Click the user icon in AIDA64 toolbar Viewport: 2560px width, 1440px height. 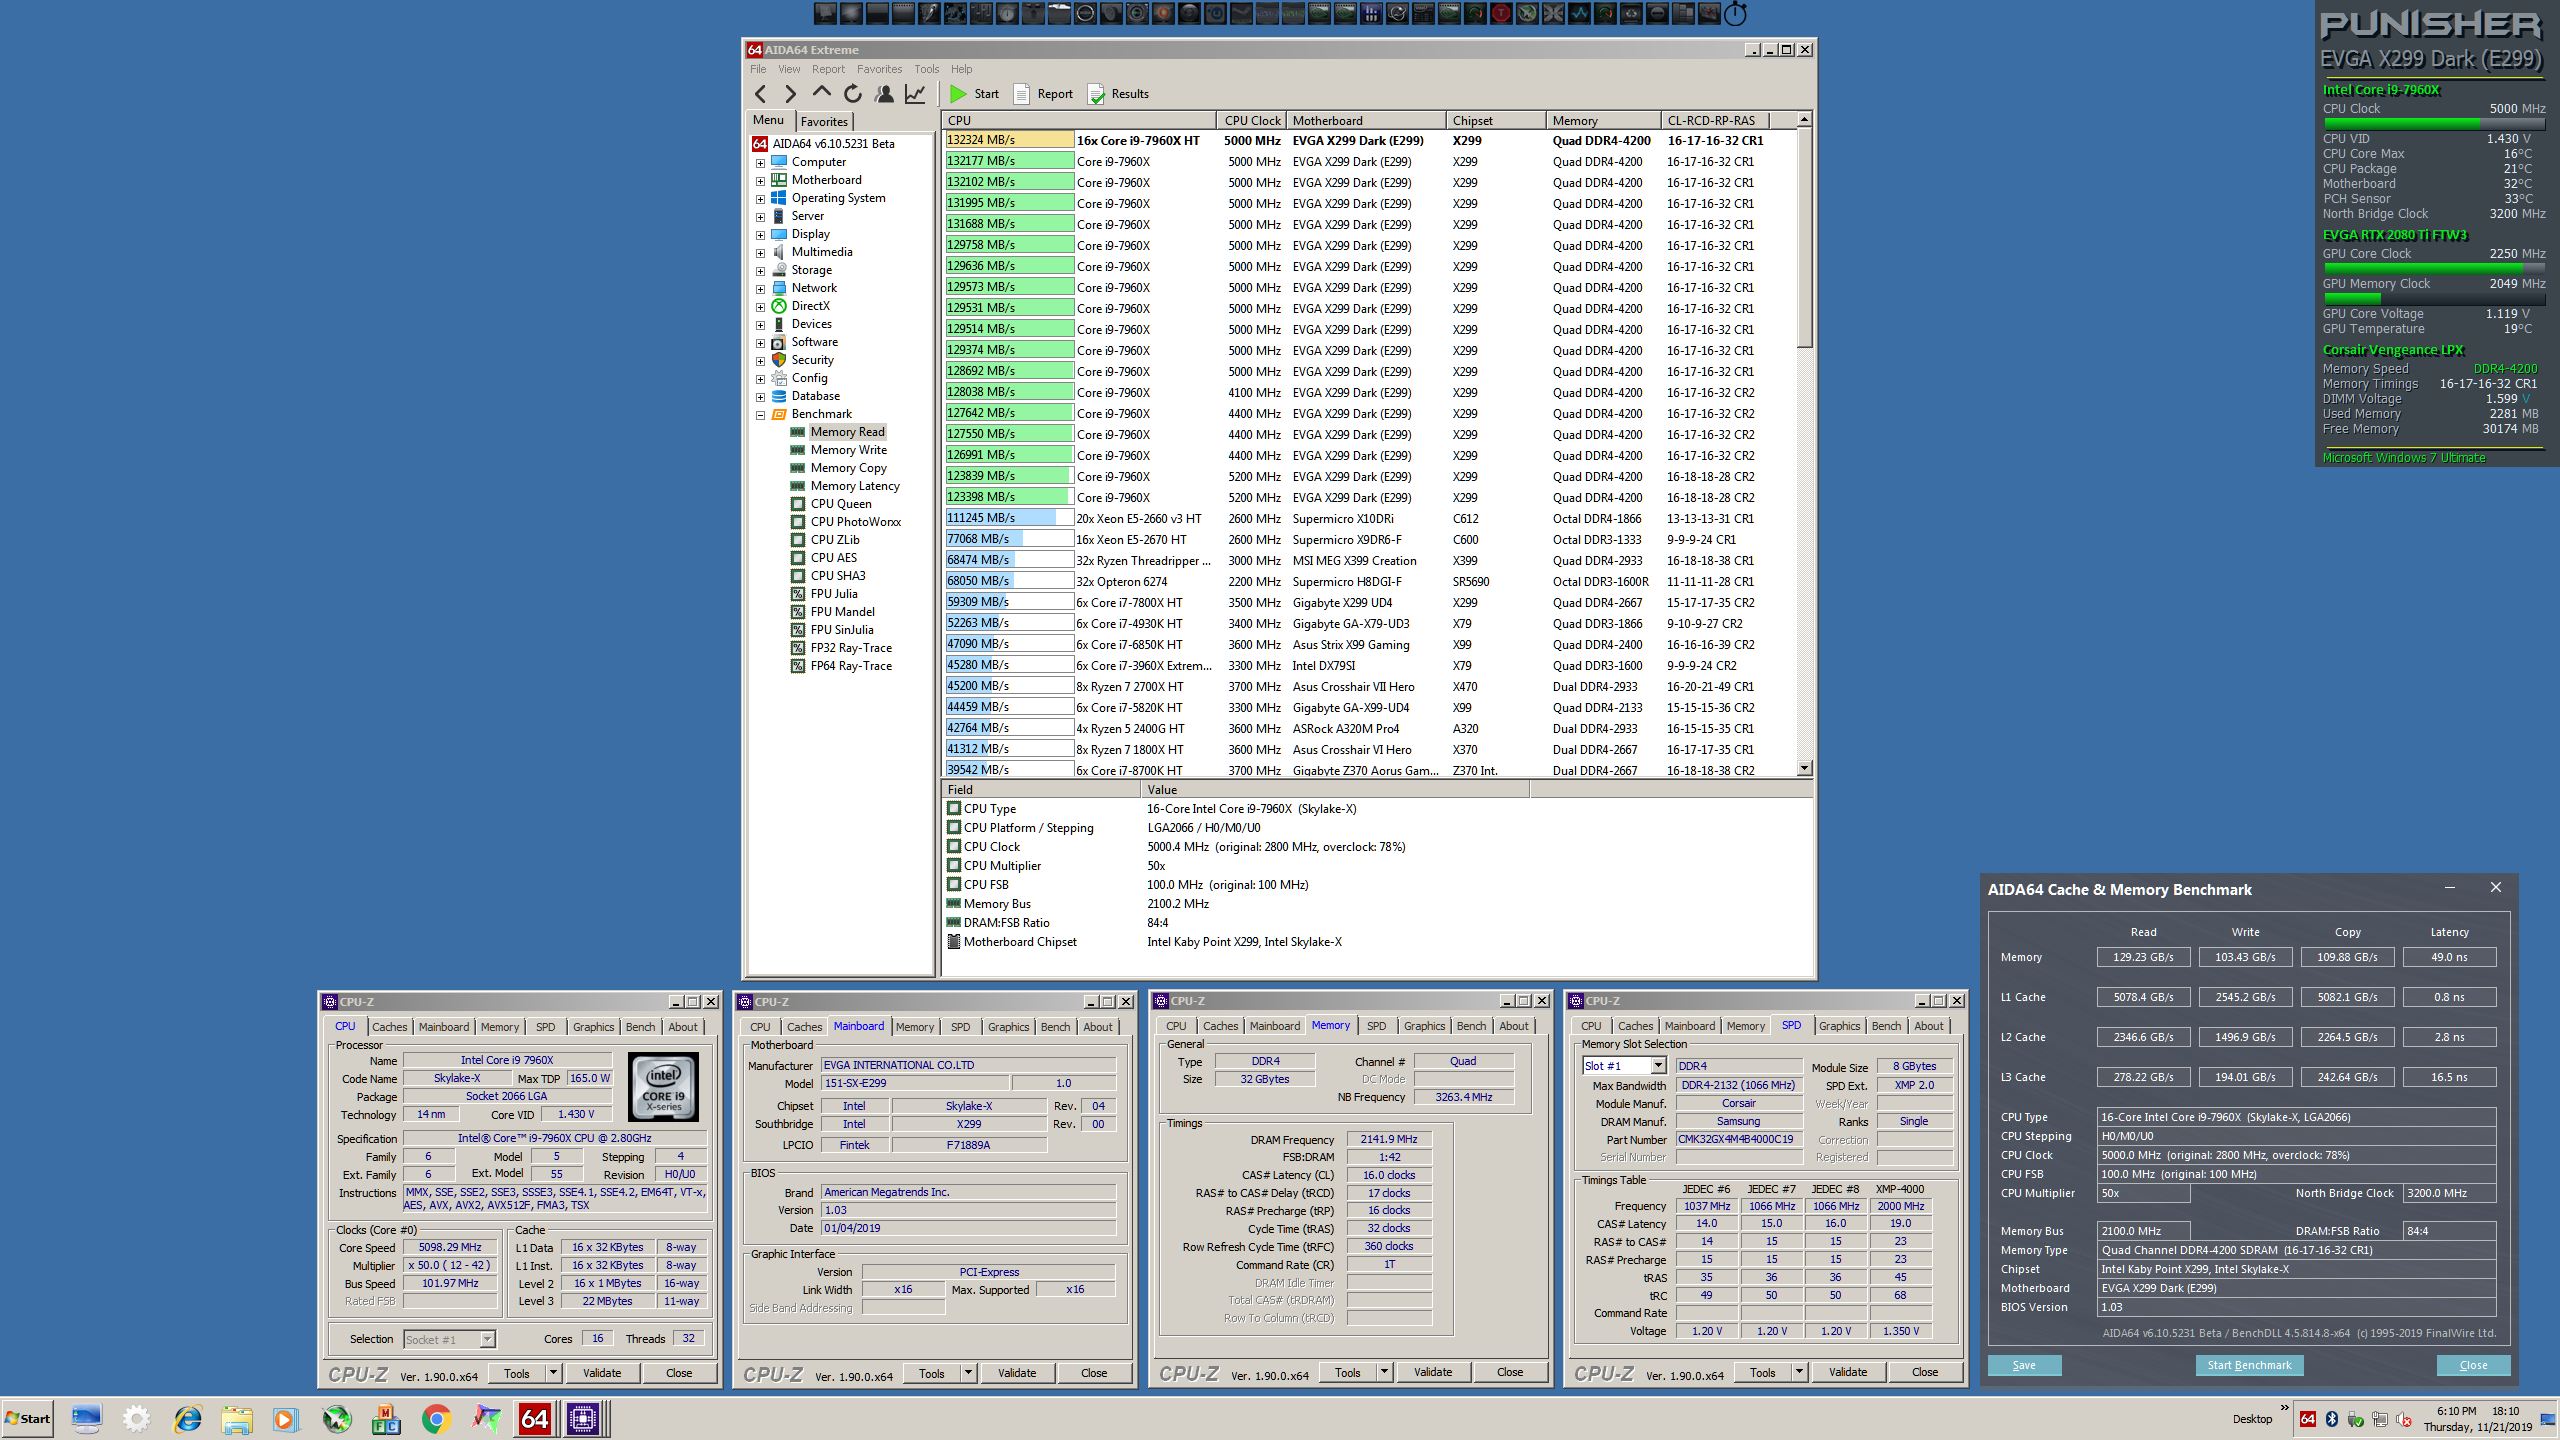884,94
